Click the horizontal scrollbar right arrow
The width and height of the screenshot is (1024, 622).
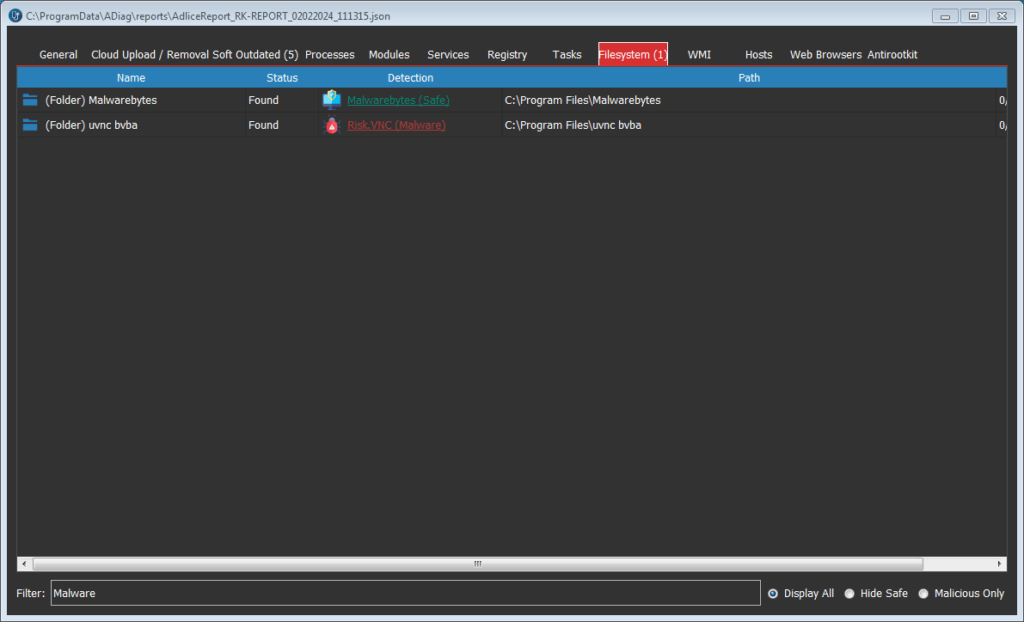coord(1000,564)
